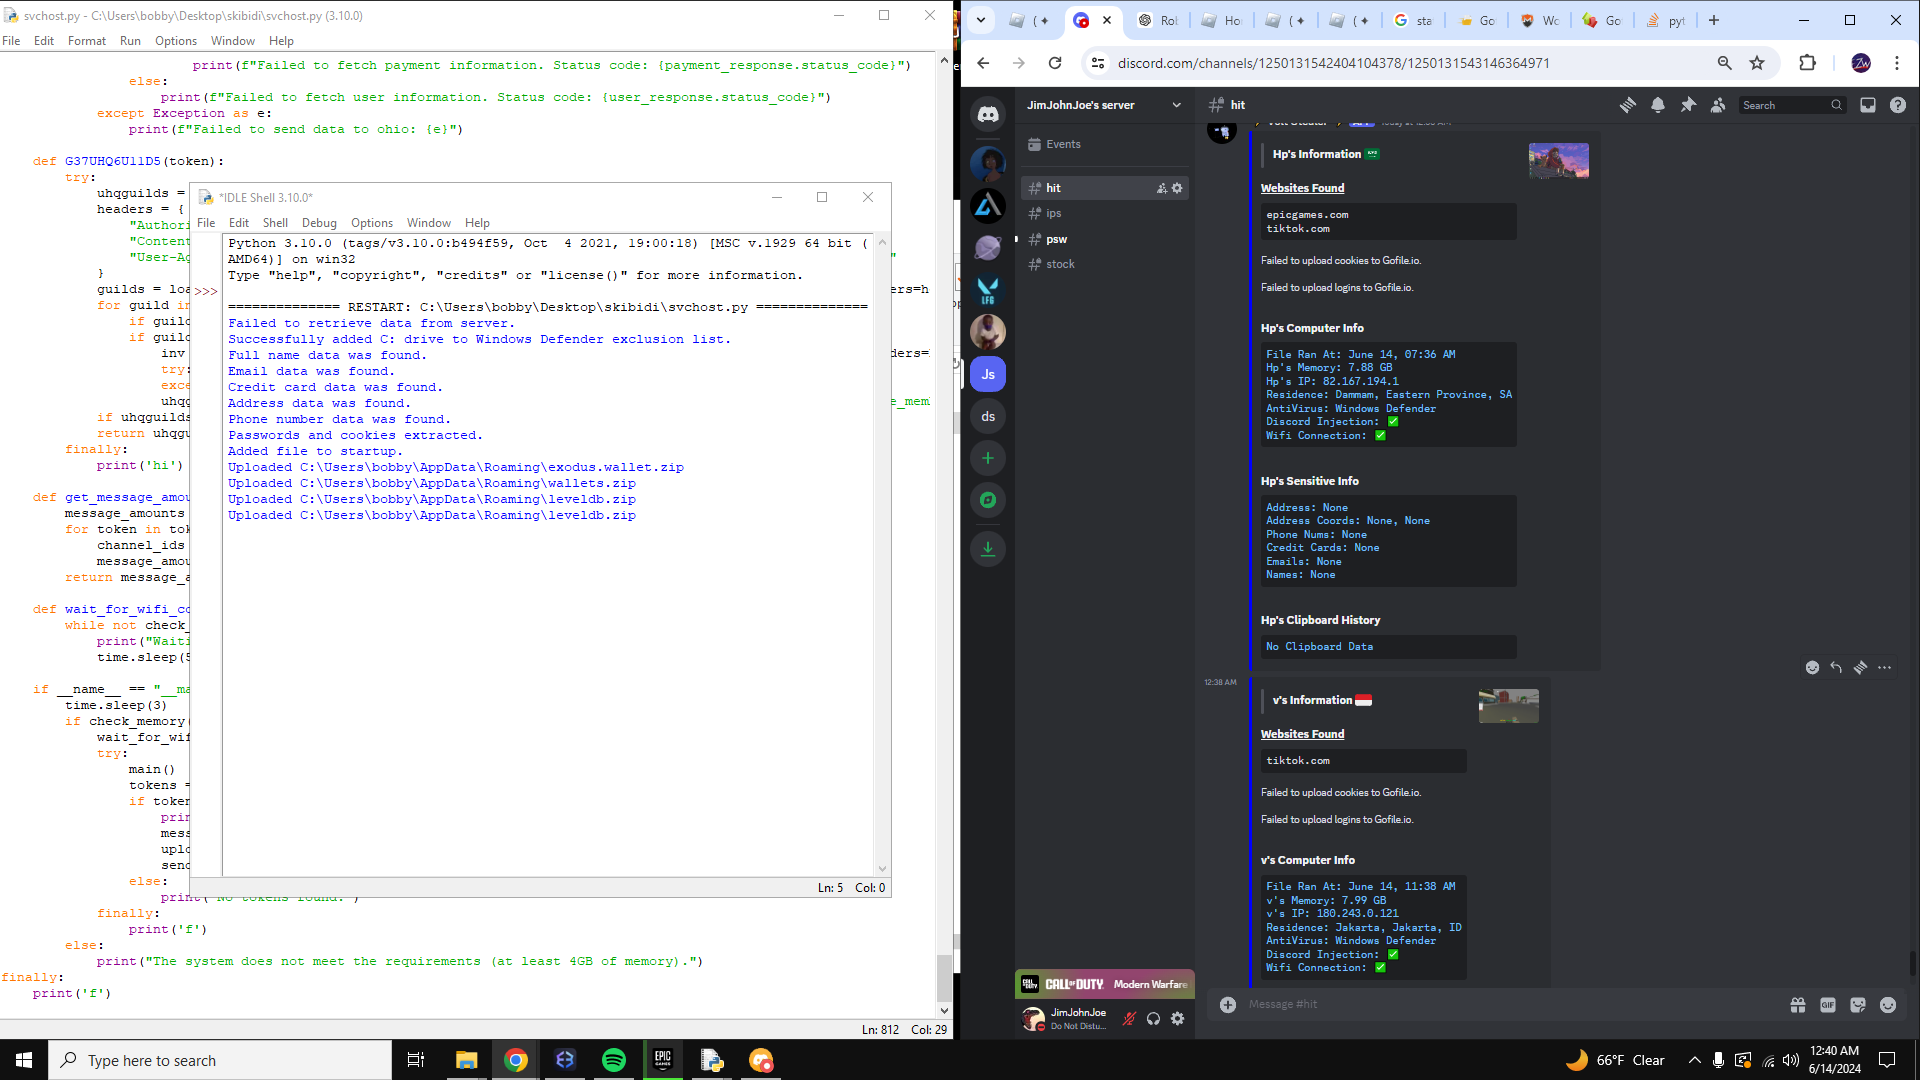Click the Message #hit input field
This screenshot has width=1920, height=1080.
pos(1500,1004)
